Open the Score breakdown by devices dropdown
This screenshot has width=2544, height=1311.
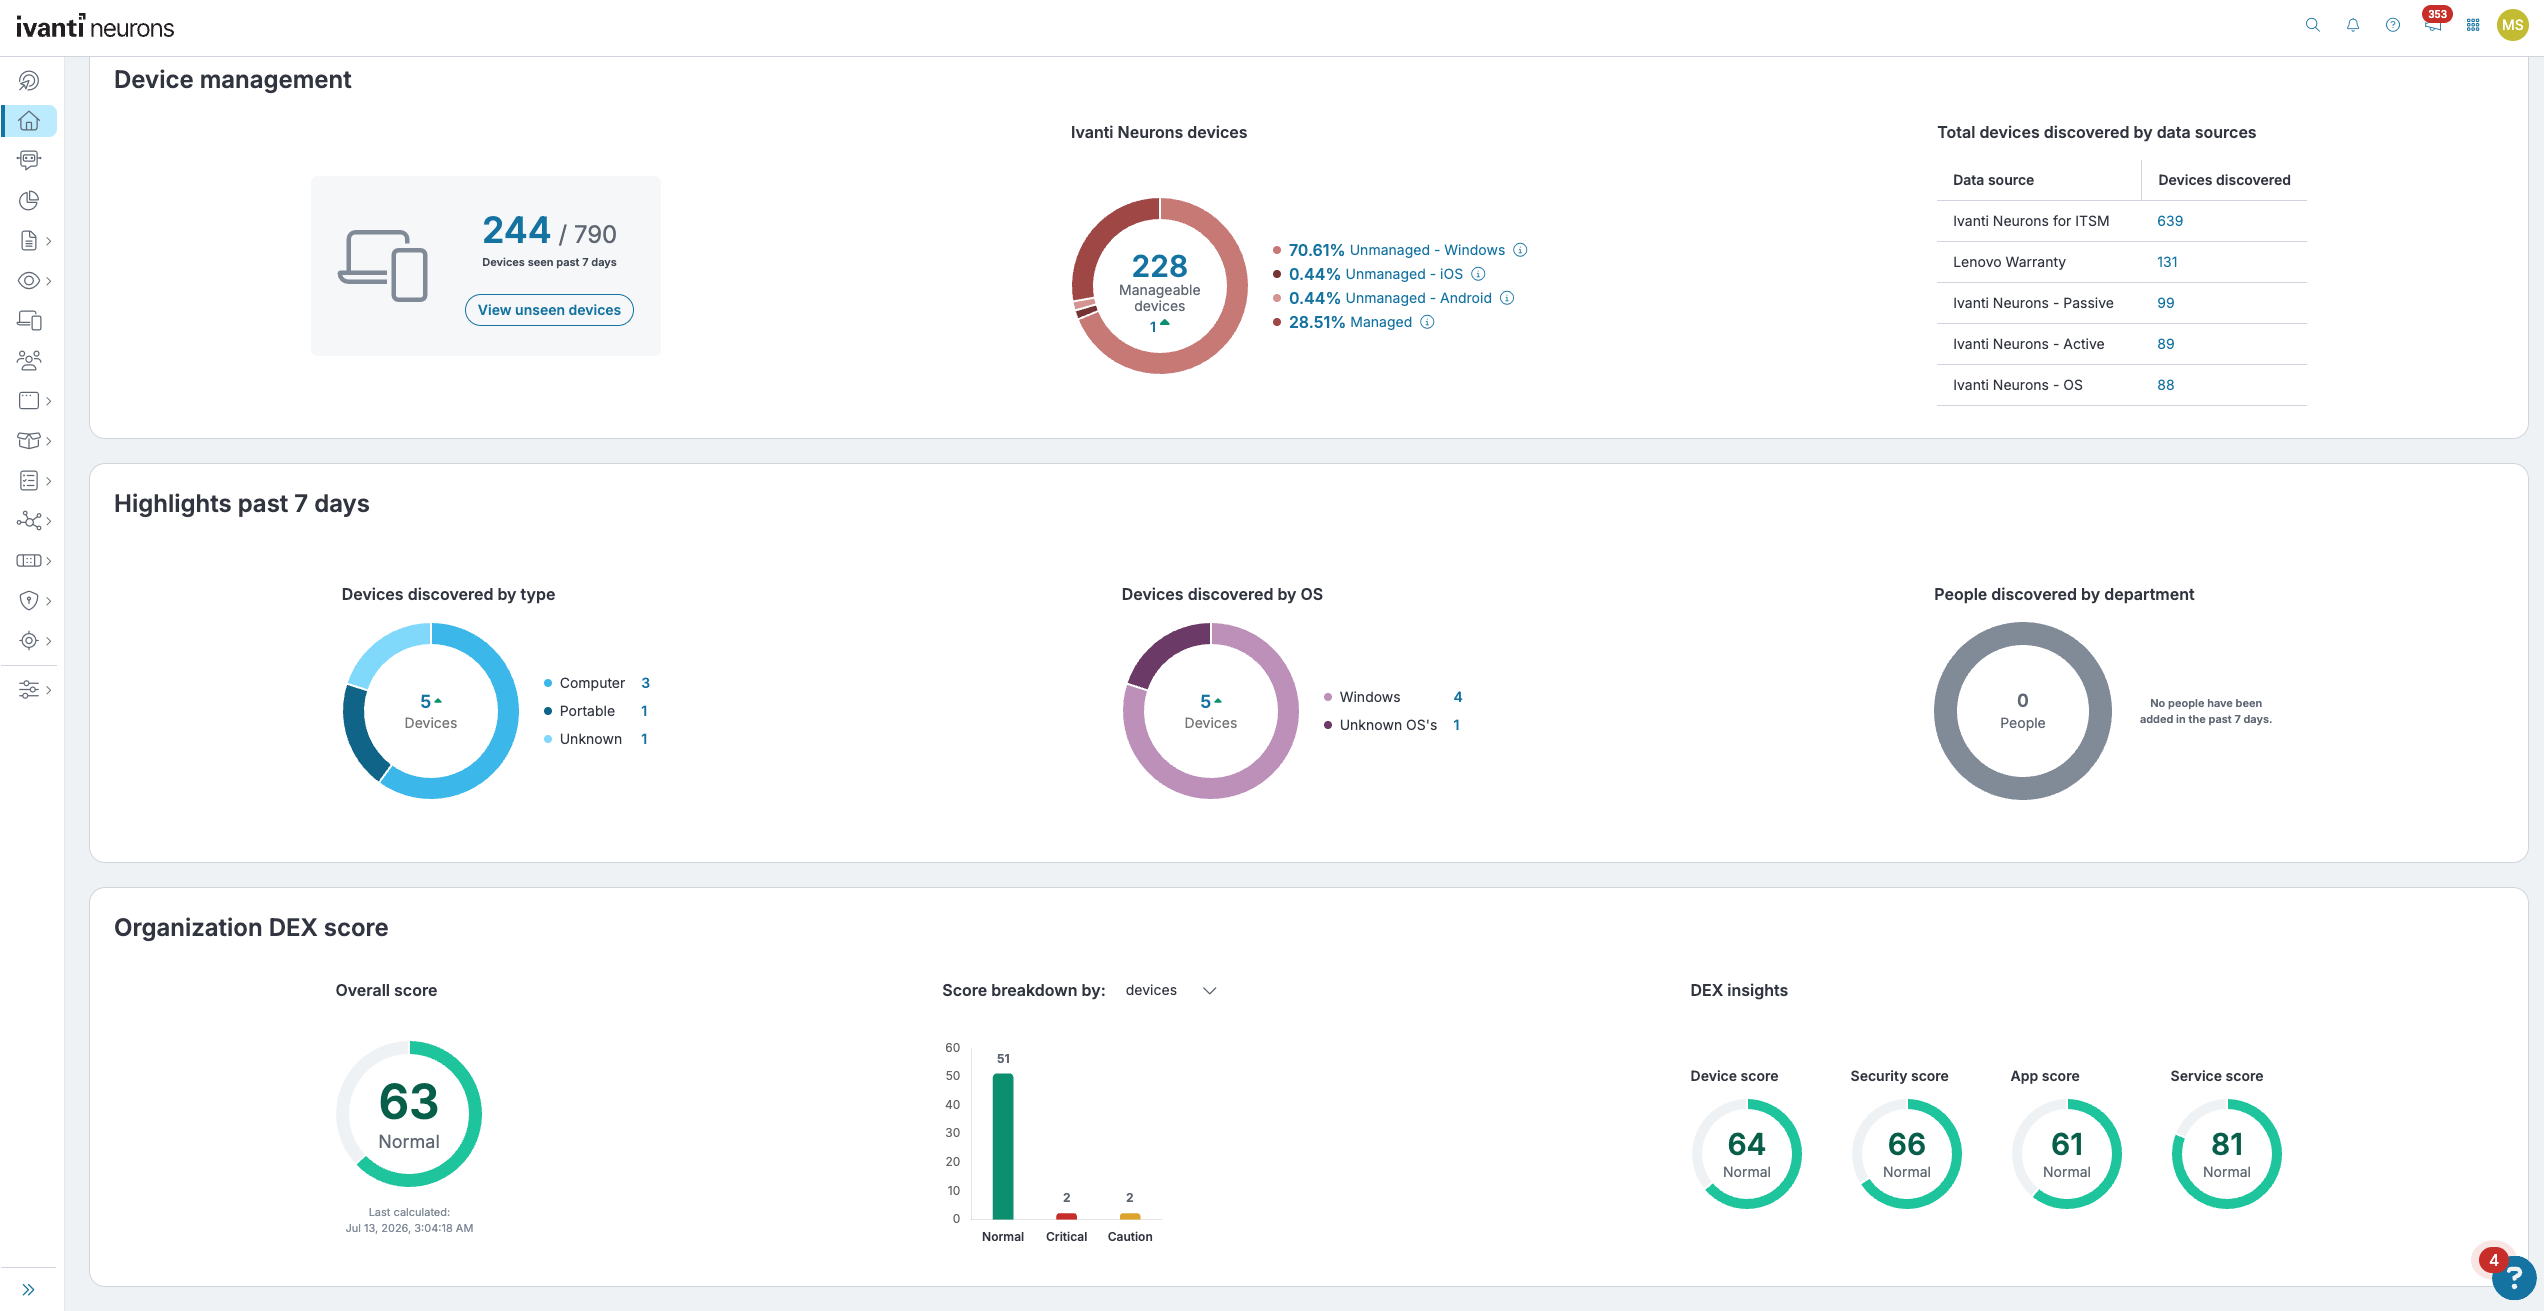pos(1171,990)
